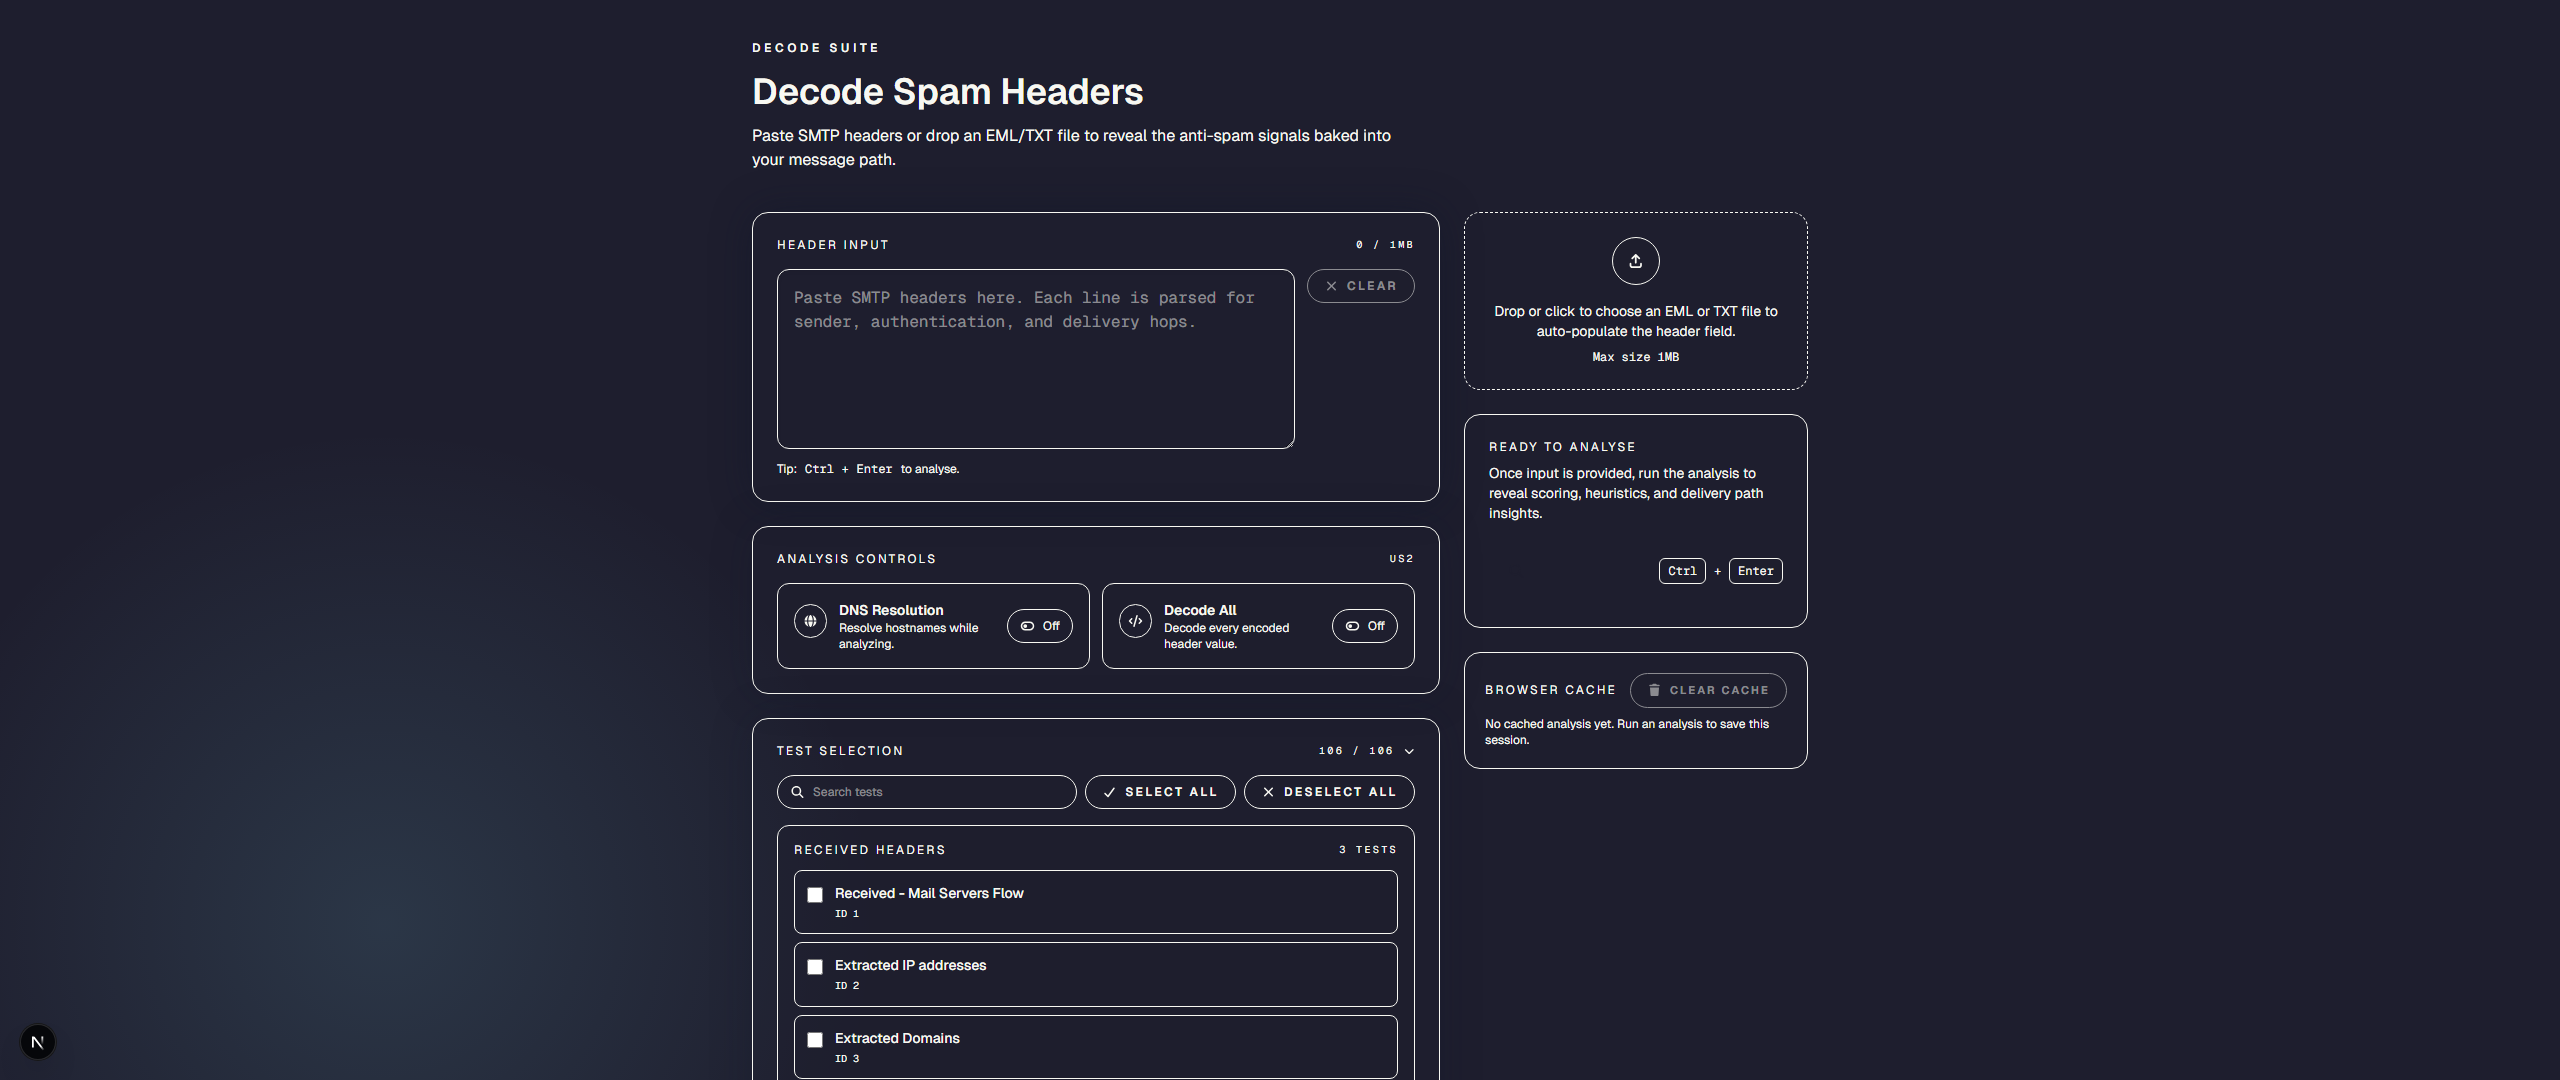Click the EML or TXT file drop zone text

click(x=1635, y=321)
